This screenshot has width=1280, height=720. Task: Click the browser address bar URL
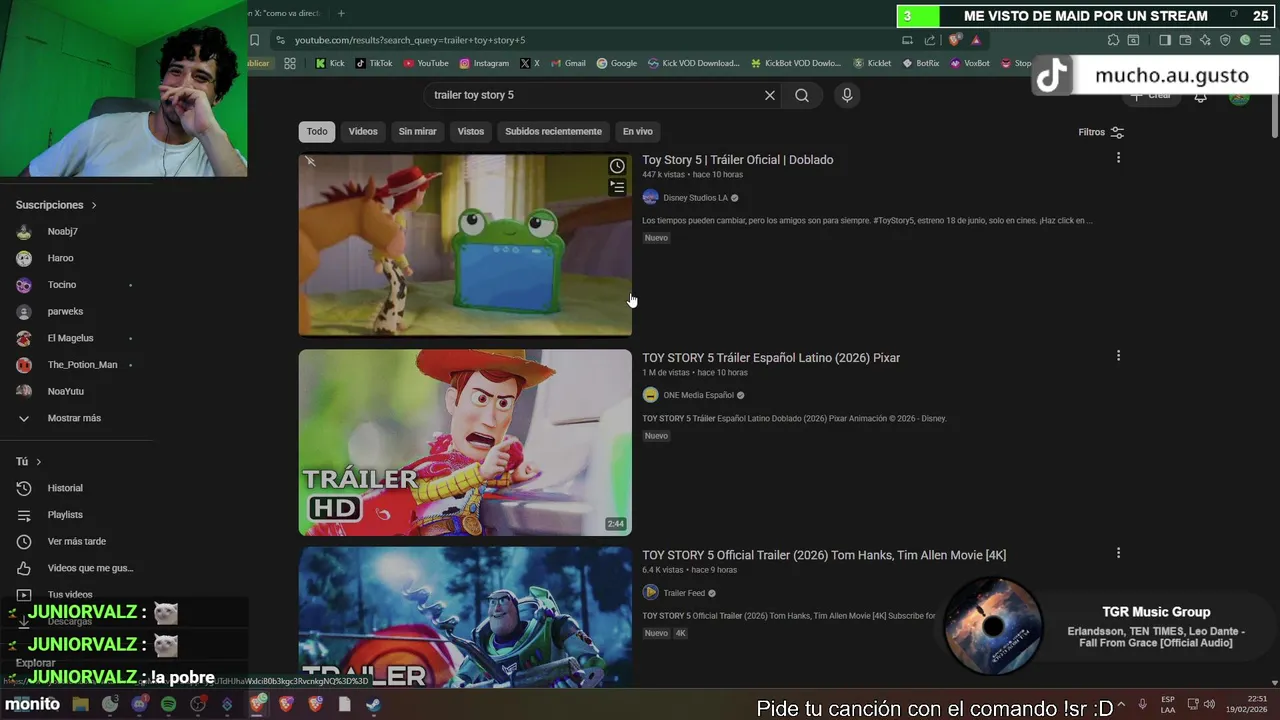click(410, 40)
